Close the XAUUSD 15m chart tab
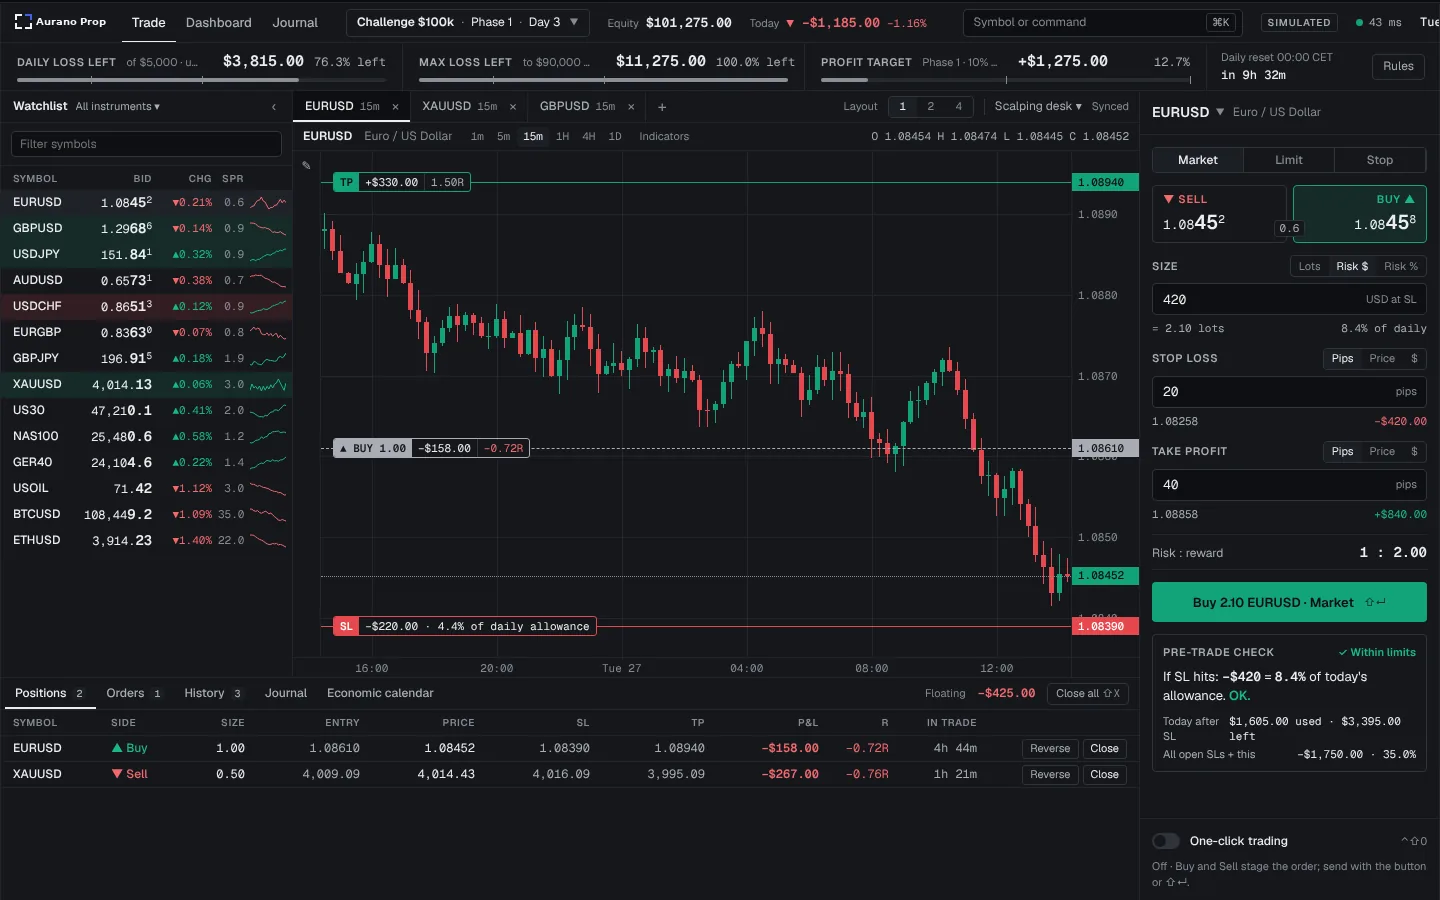1440x900 pixels. point(513,107)
